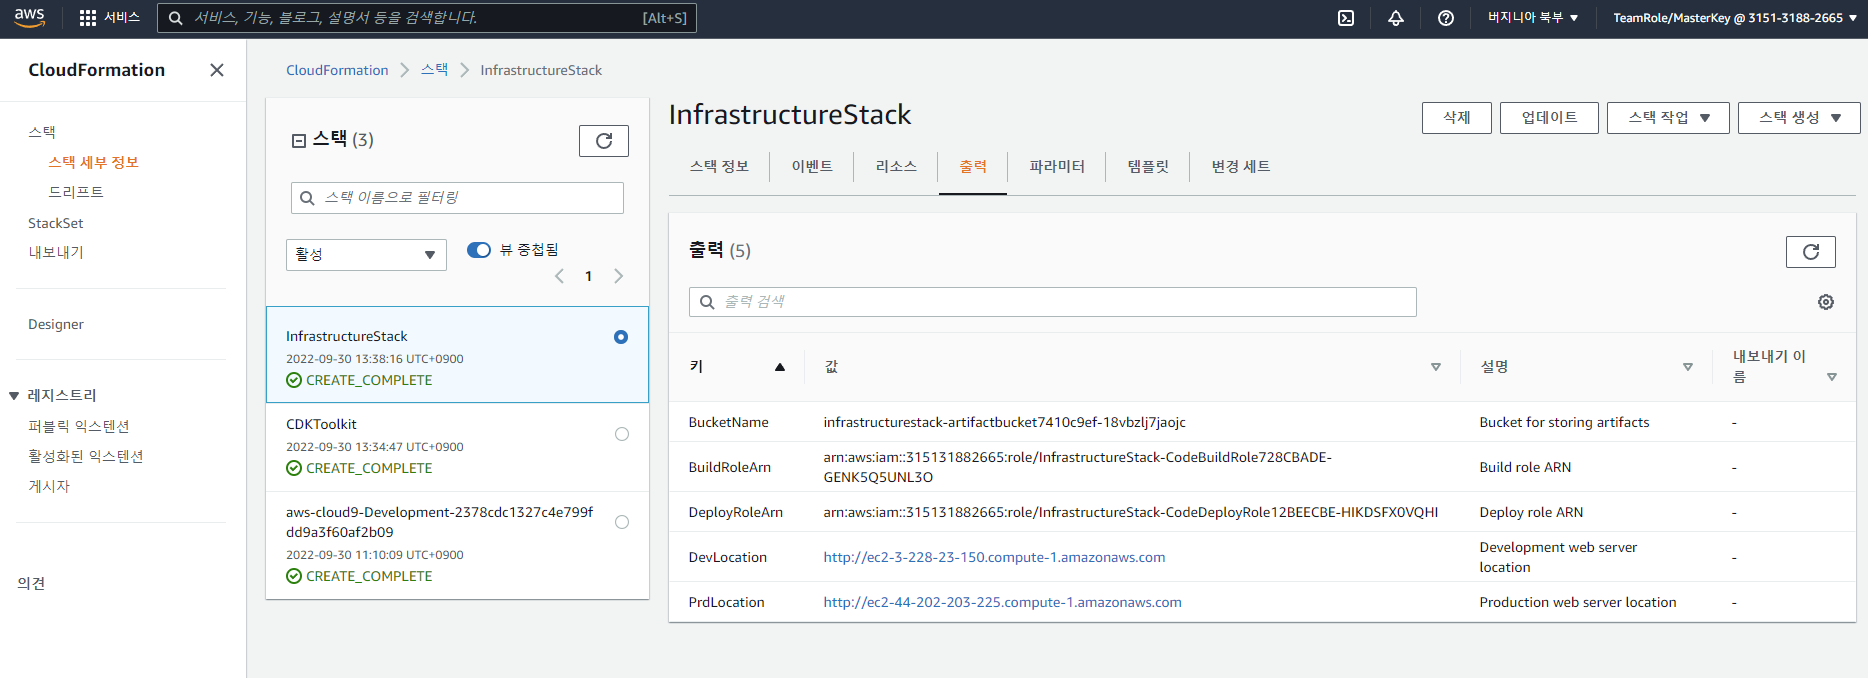Open the AWS home logo
Screen dimensions: 1868x678
pyautogui.click(x=29, y=18)
